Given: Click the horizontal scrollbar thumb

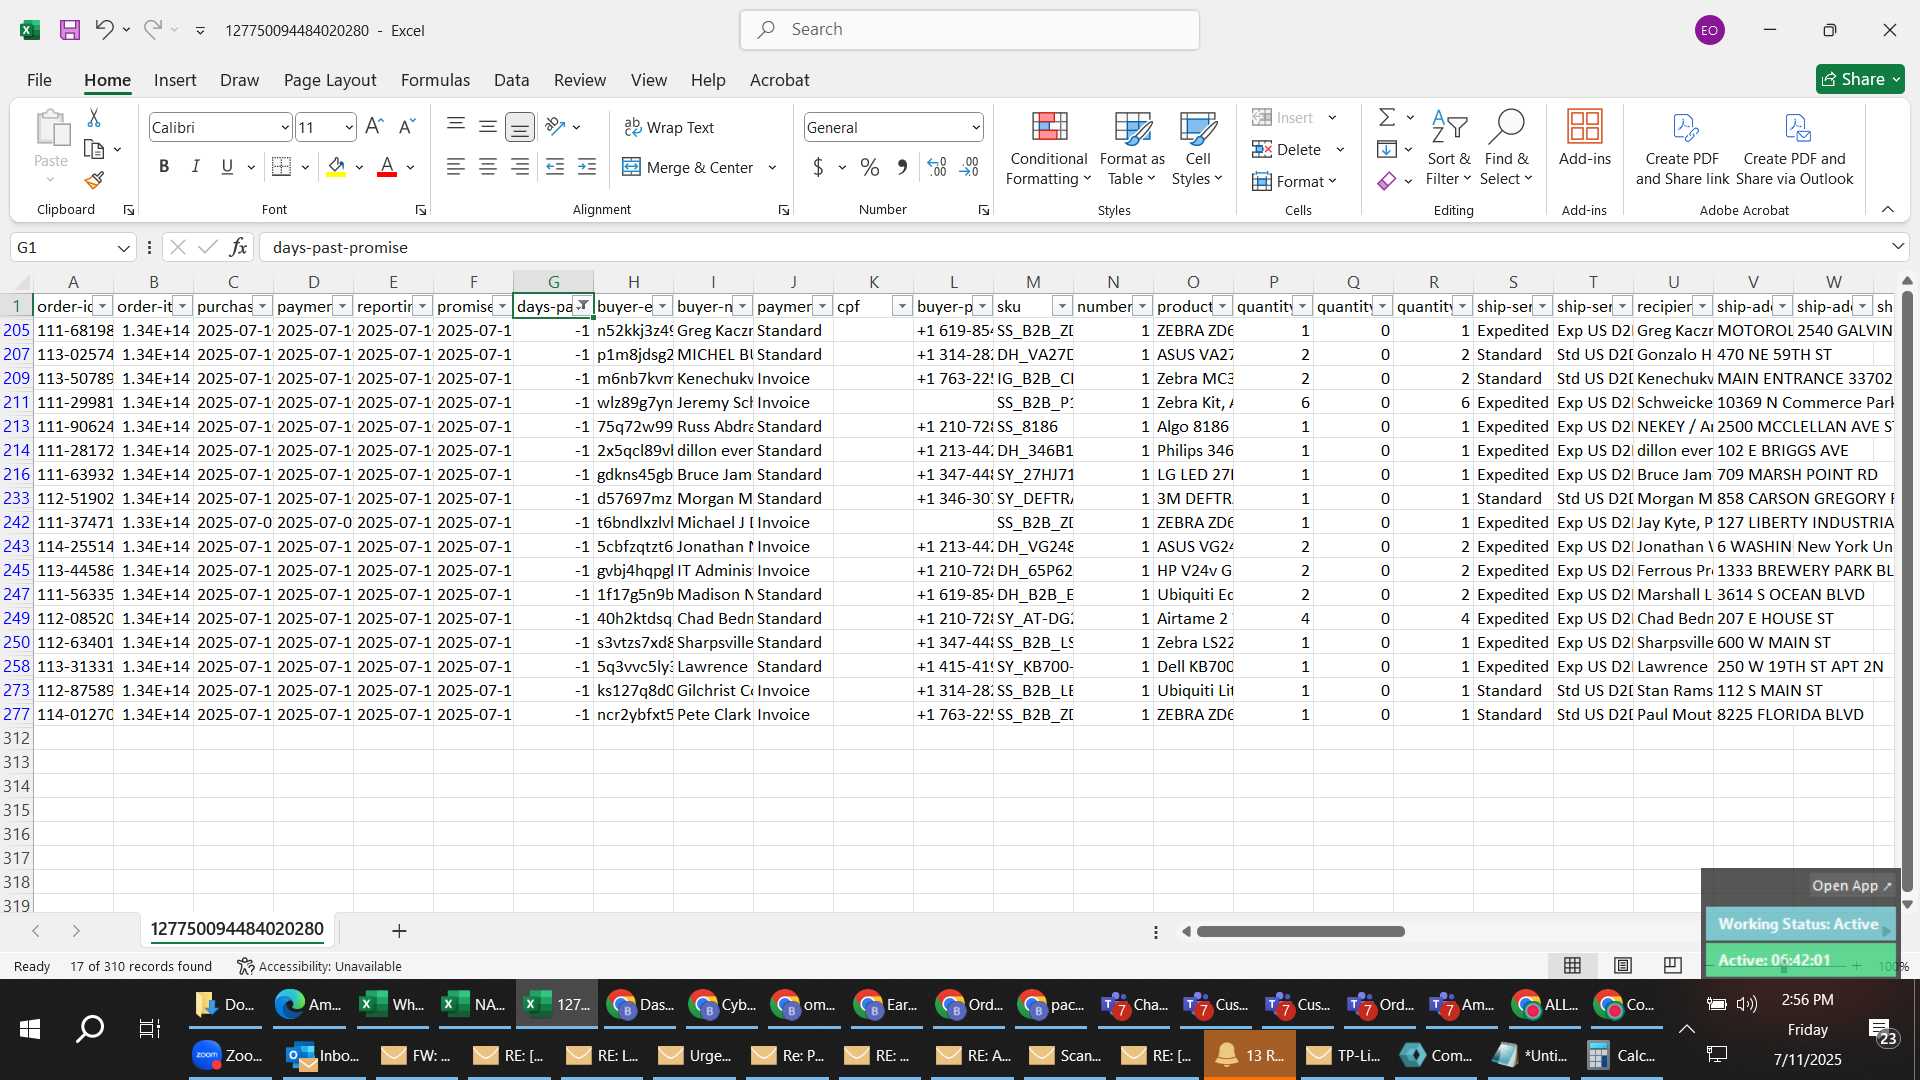Looking at the screenshot, I should pyautogui.click(x=1300, y=931).
